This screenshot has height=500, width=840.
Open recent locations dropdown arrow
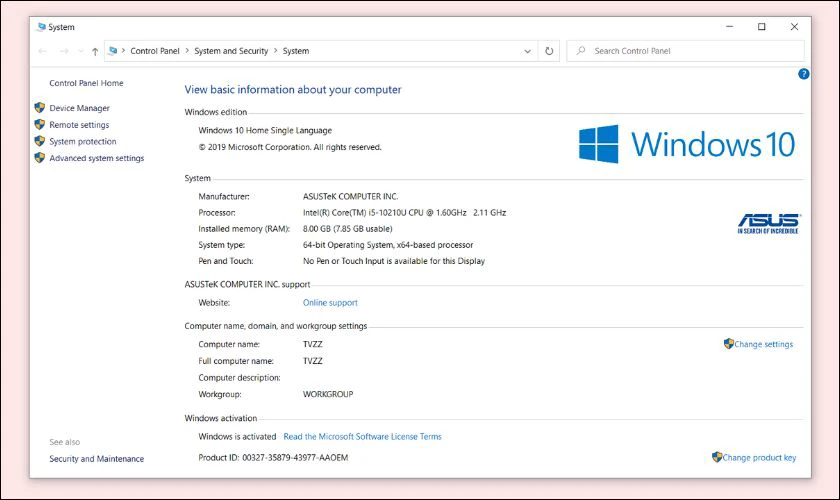click(x=80, y=51)
